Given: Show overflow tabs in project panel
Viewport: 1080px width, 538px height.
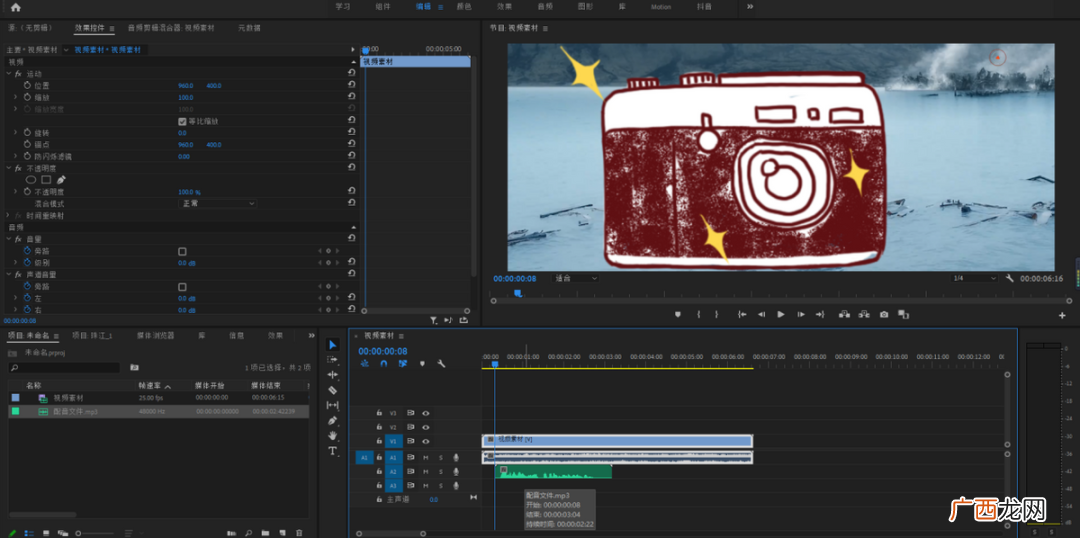Looking at the screenshot, I should pyautogui.click(x=311, y=335).
